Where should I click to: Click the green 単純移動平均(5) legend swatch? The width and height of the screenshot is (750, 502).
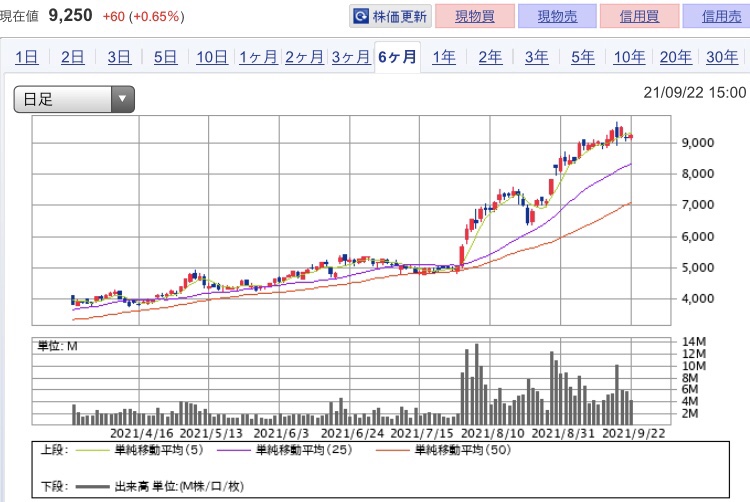tap(92, 450)
